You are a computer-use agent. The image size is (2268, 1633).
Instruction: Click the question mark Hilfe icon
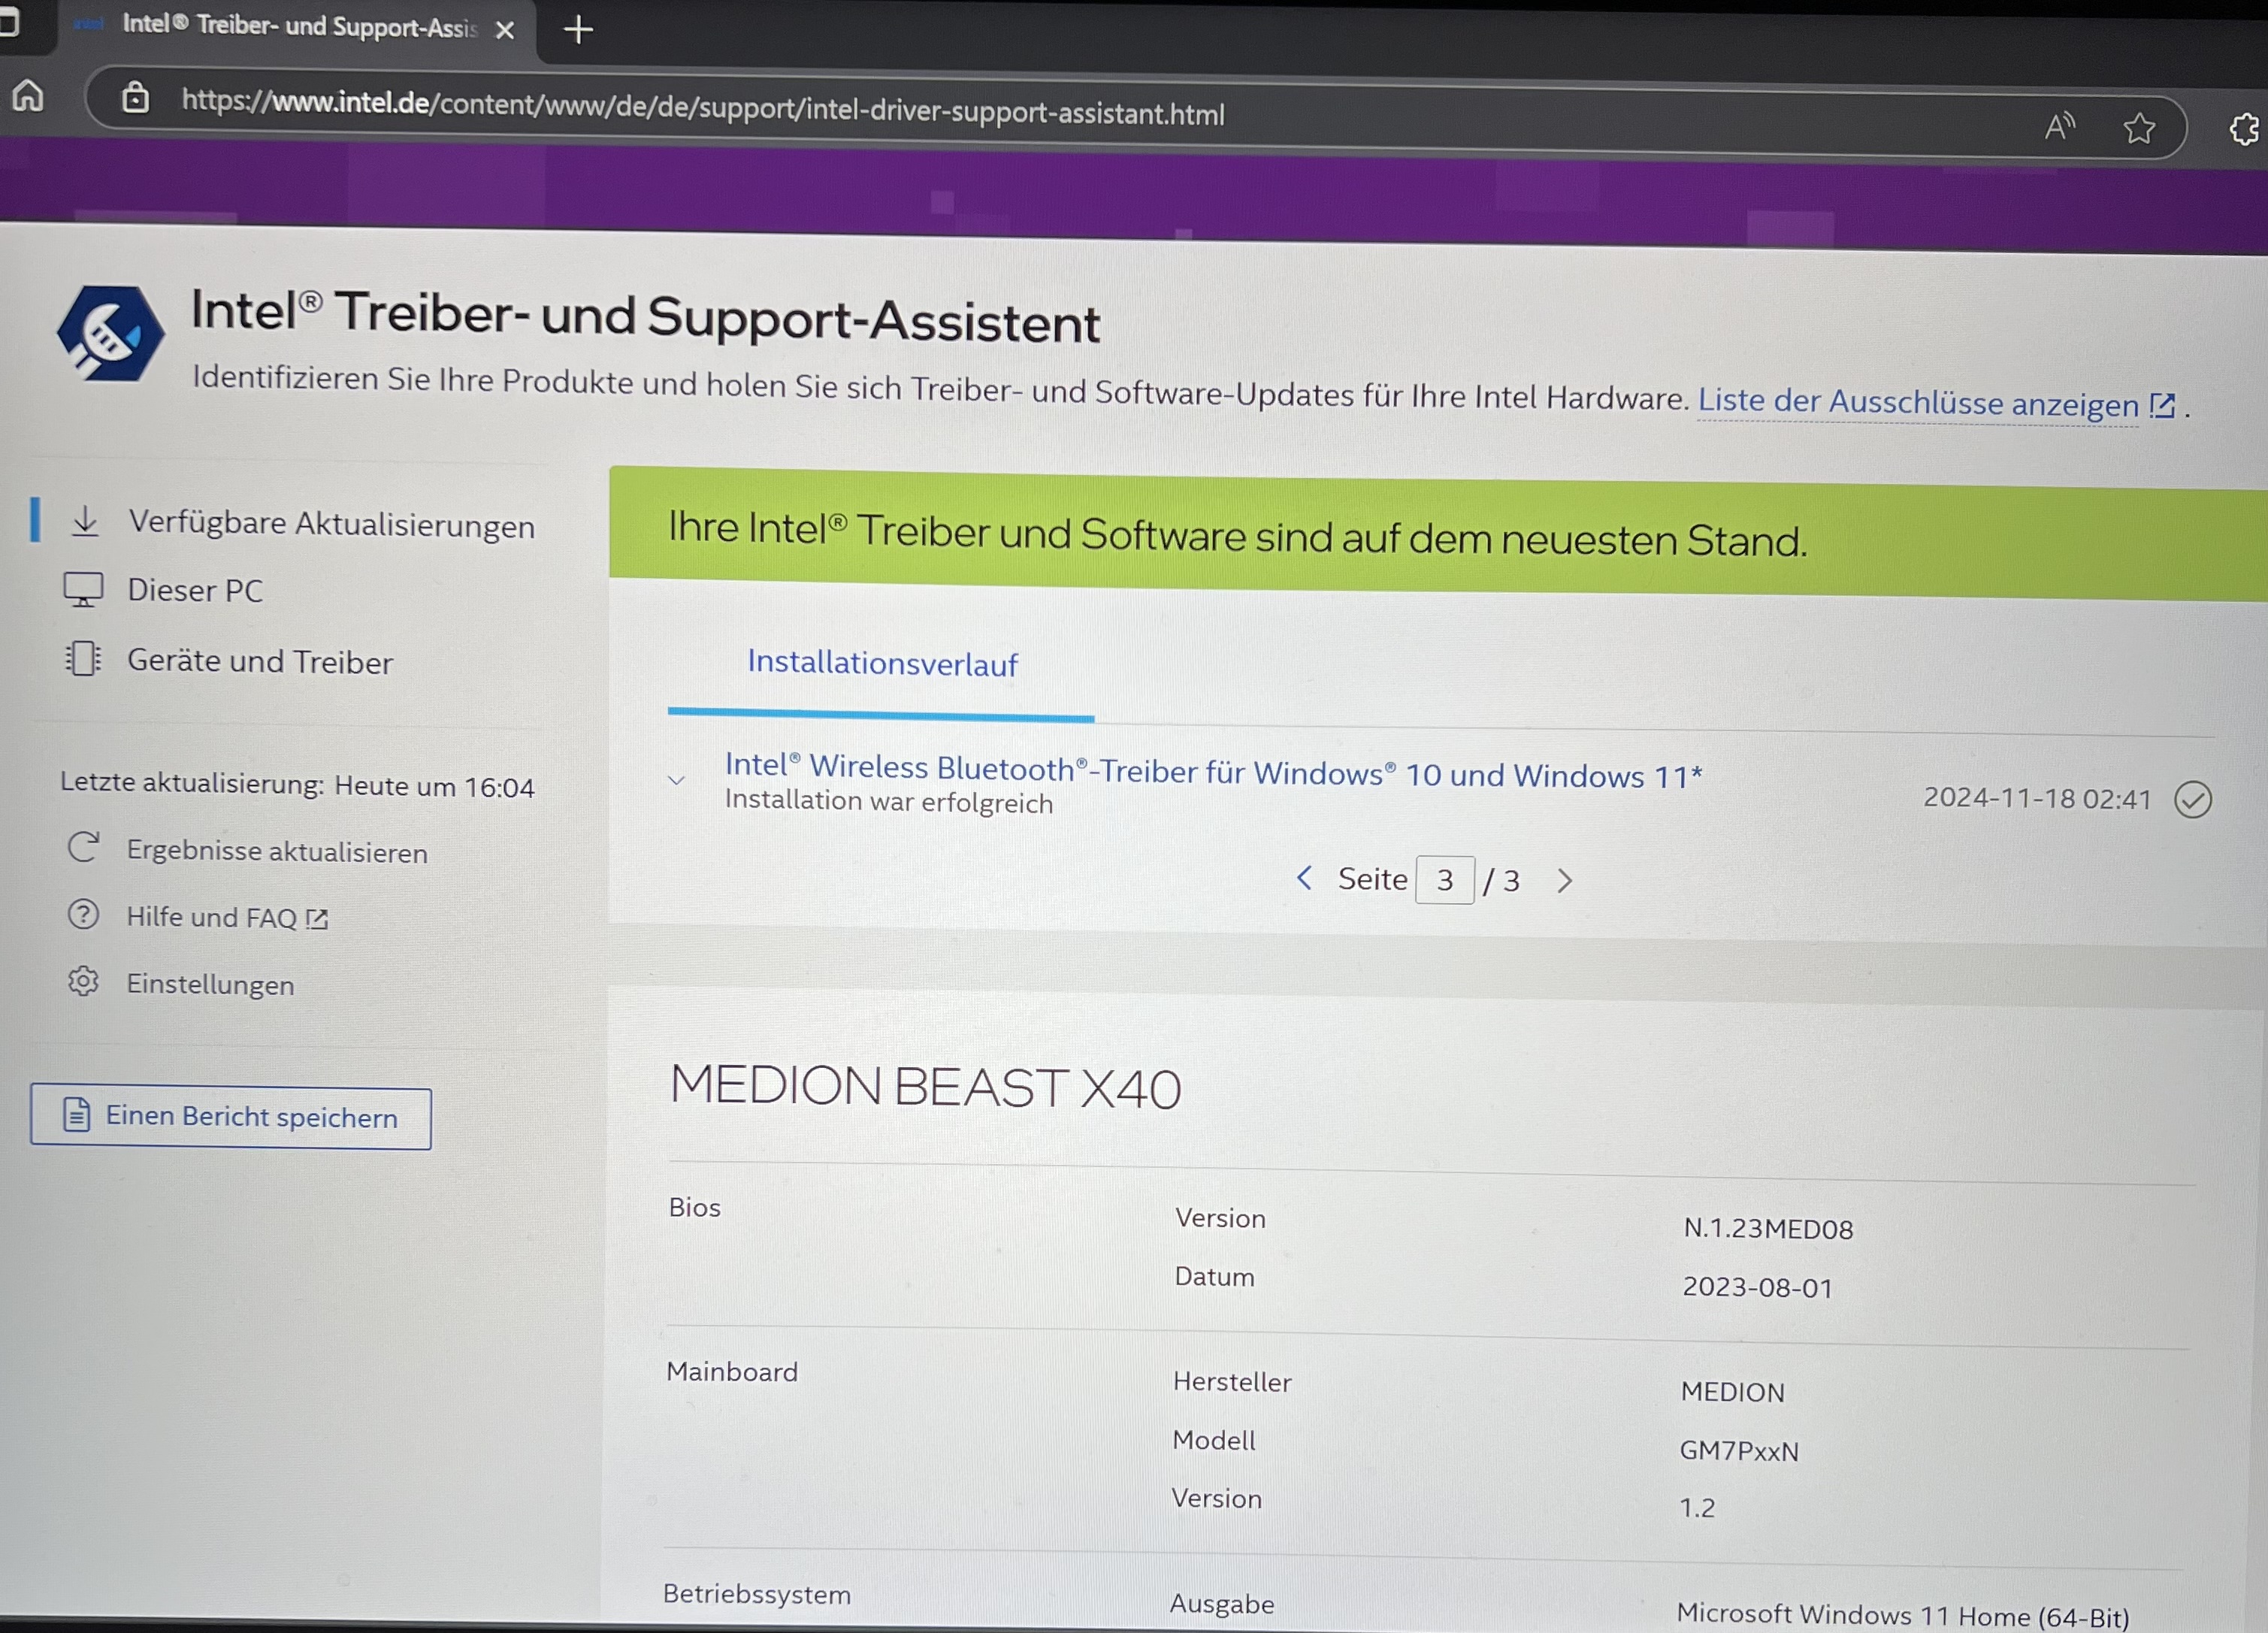(83, 914)
